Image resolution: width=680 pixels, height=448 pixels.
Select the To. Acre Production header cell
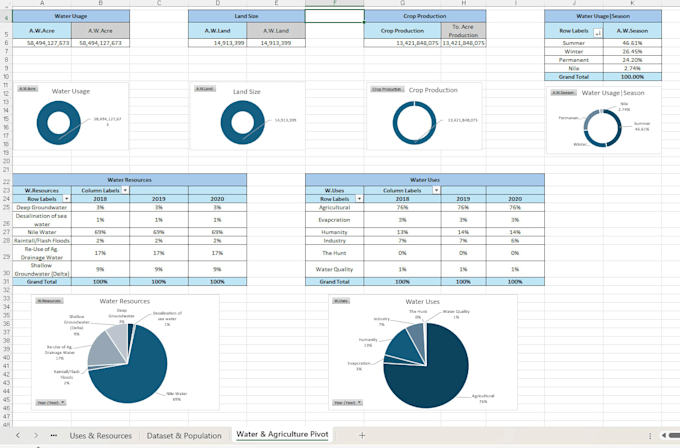[463, 31]
